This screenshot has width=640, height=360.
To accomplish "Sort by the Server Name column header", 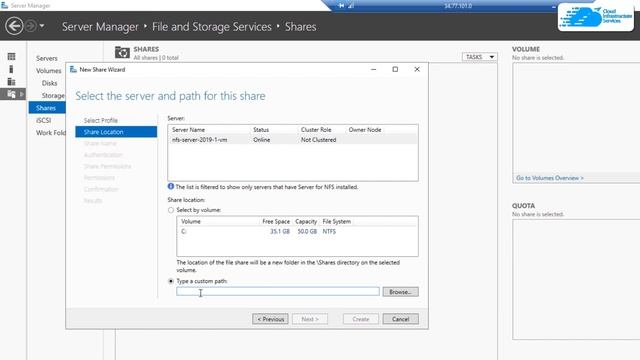I will 188,129.
